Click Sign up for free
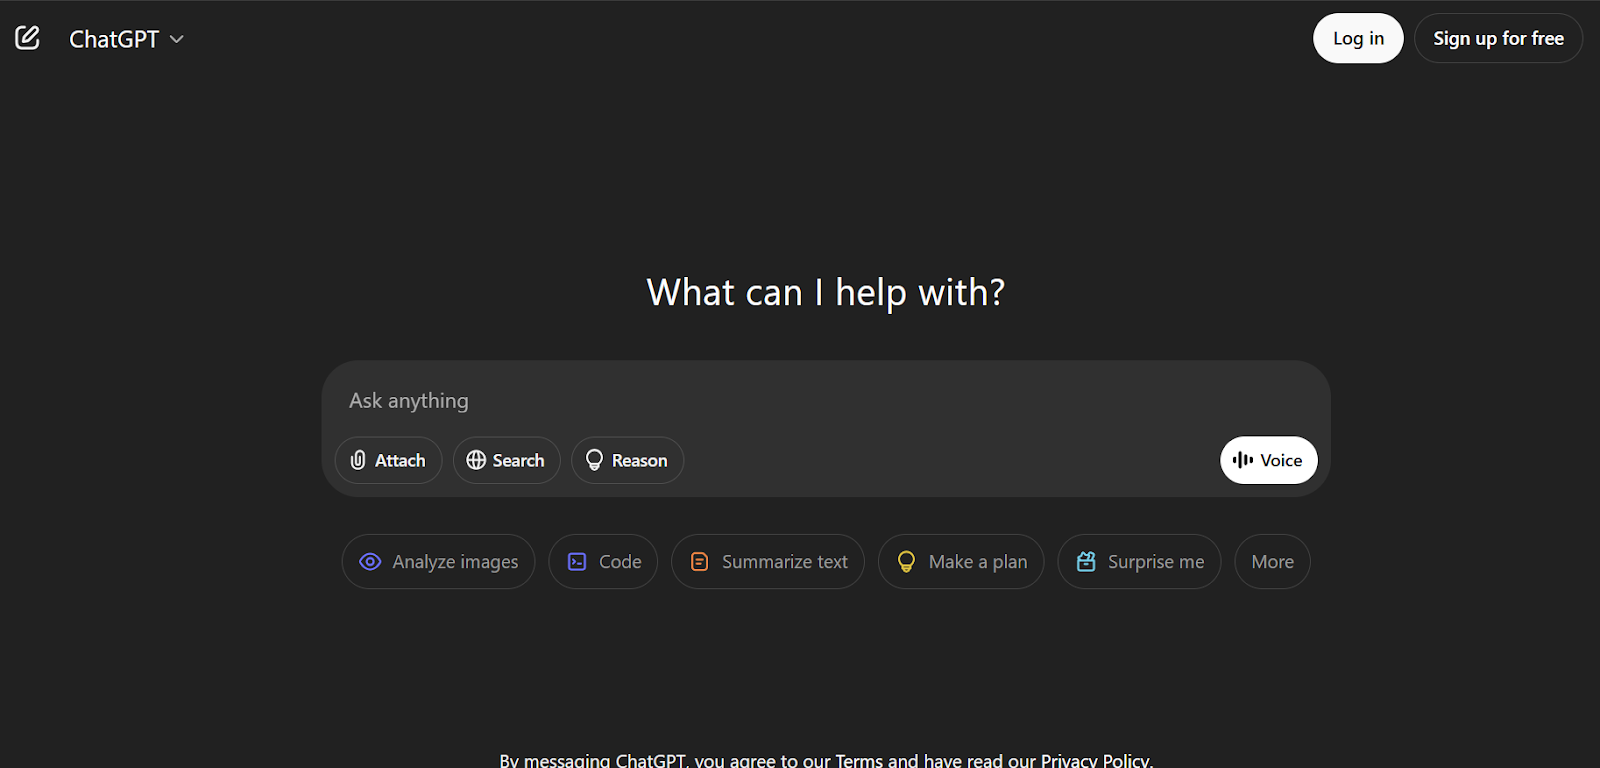The image size is (1600, 768). click(1498, 38)
